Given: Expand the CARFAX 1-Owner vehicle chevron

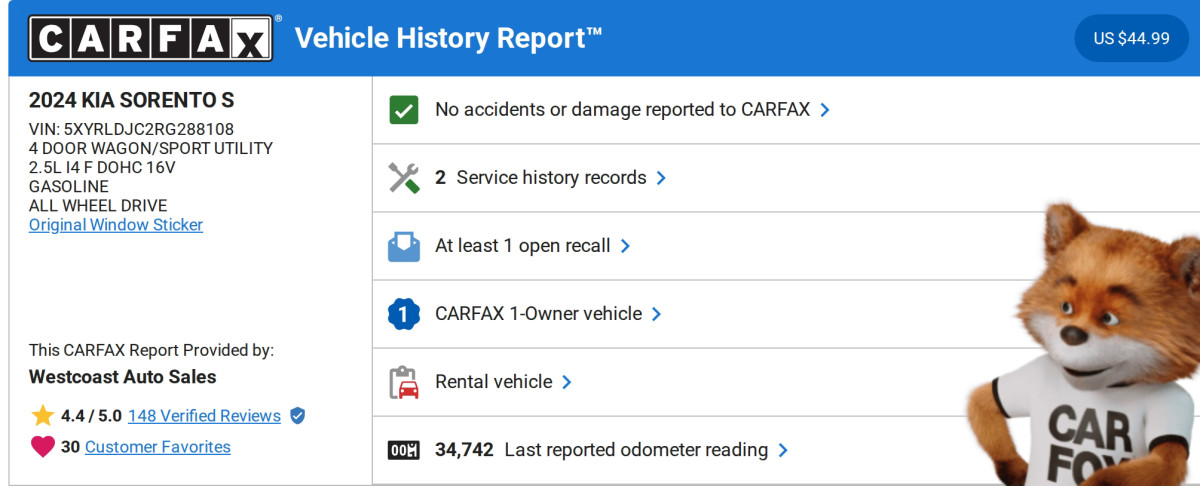Looking at the screenshot, I should coord(656,314).
